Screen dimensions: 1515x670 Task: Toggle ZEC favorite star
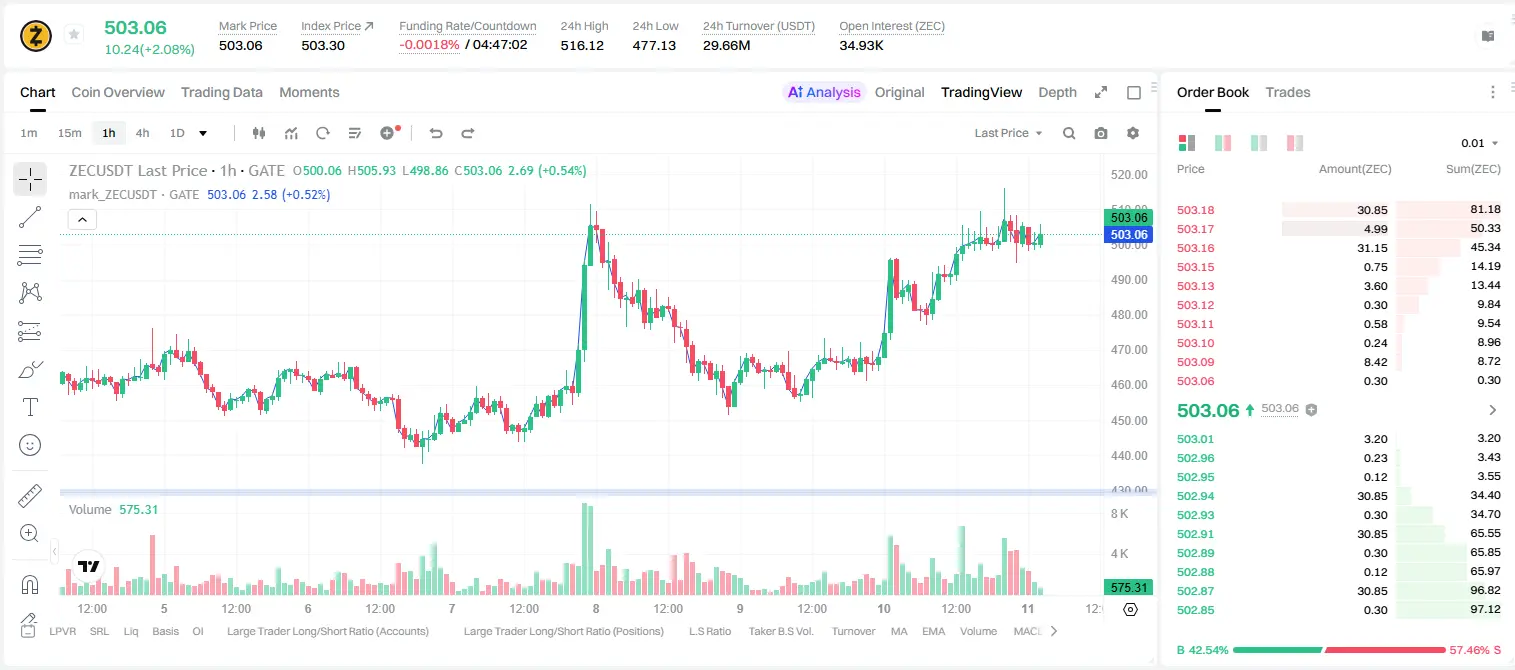coord(74,35)
